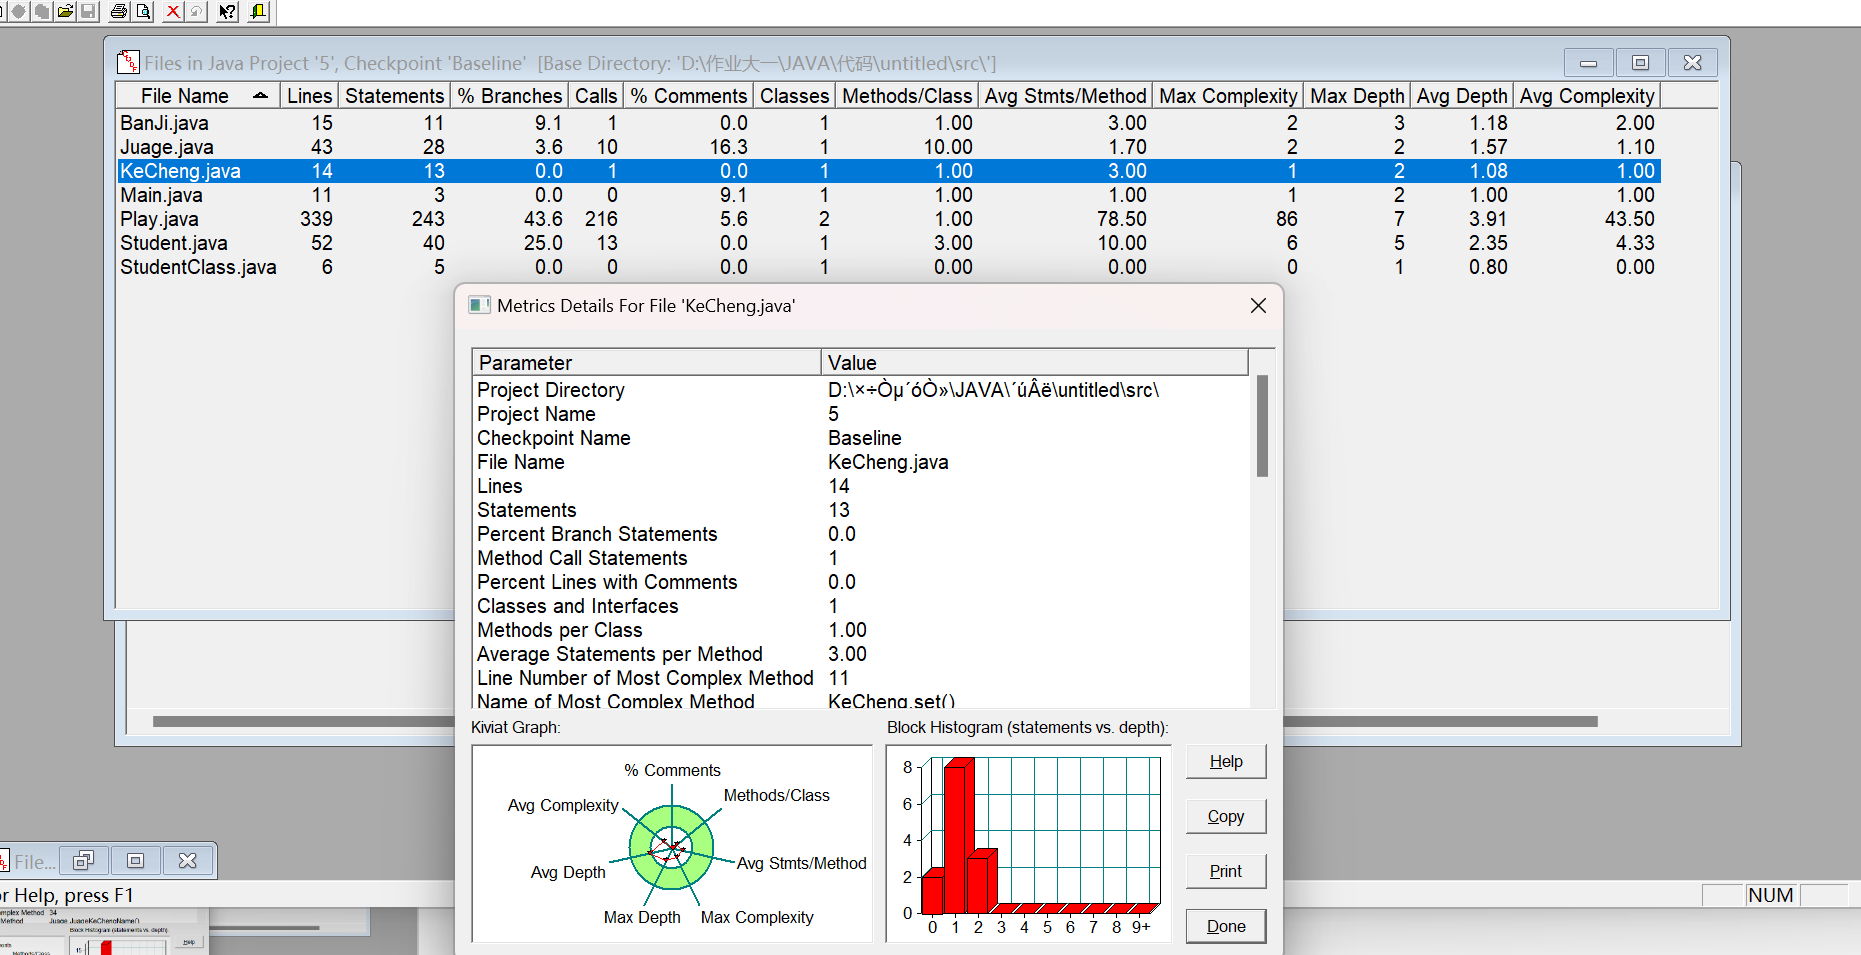Image resolution: width=1861 pixels, height=955 pixels.
Task: Select the Play.java row
Action: (x=888, y=219)
